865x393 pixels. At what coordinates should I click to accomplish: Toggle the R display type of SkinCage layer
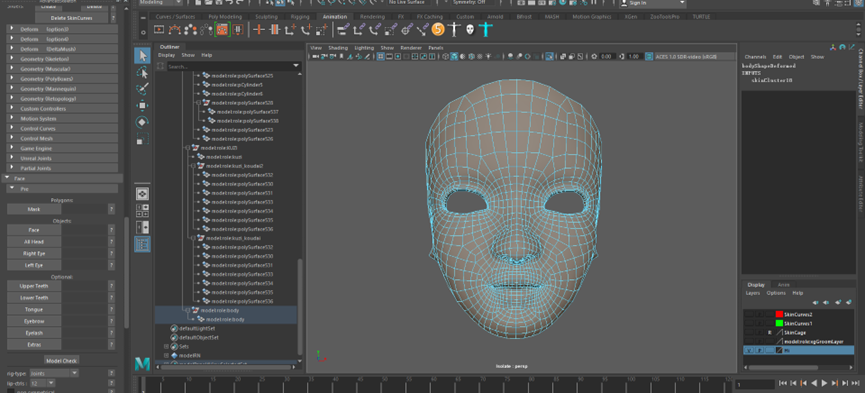(x=770, y=333)
